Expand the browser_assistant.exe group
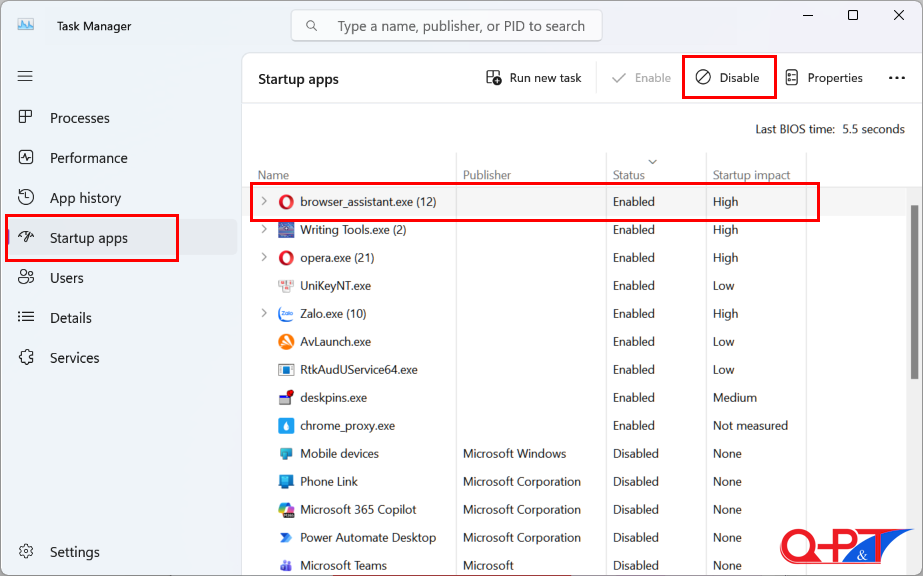 (x=264, y=202)
